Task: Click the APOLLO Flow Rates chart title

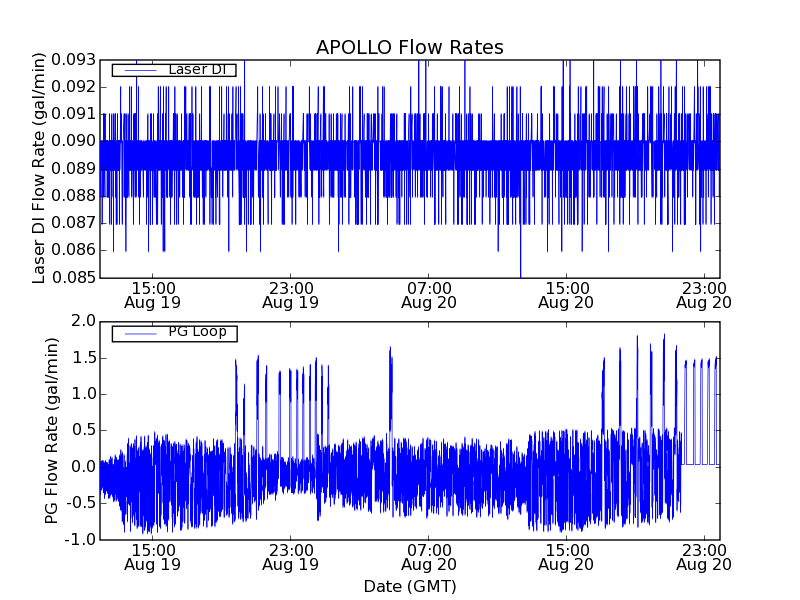Action: [409, 47]
